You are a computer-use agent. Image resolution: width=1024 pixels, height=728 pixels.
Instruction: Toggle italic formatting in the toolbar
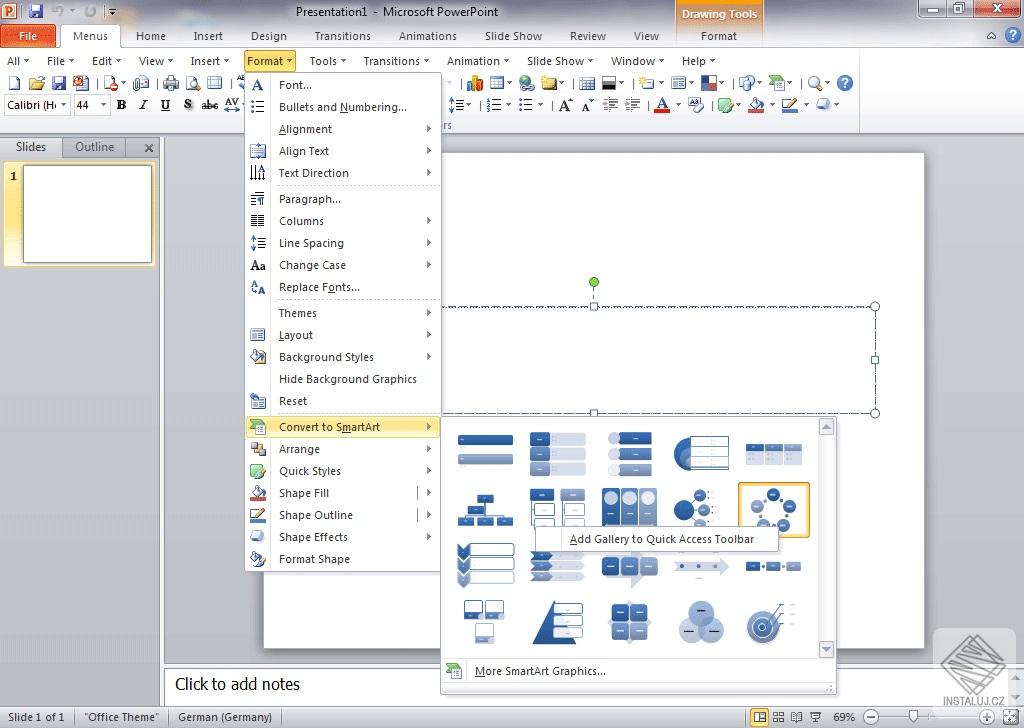coord(144,104)
